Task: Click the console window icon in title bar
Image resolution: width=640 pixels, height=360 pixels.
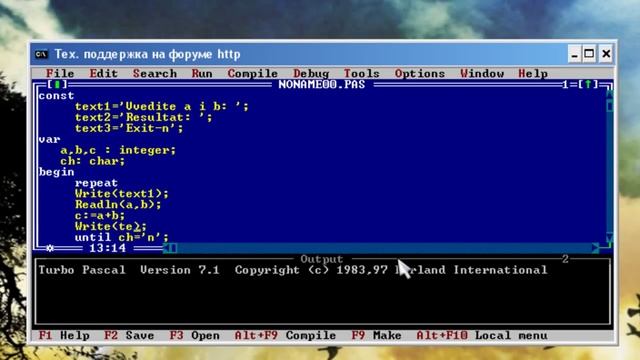Action: pyautogui.click(x=41, y=54)
